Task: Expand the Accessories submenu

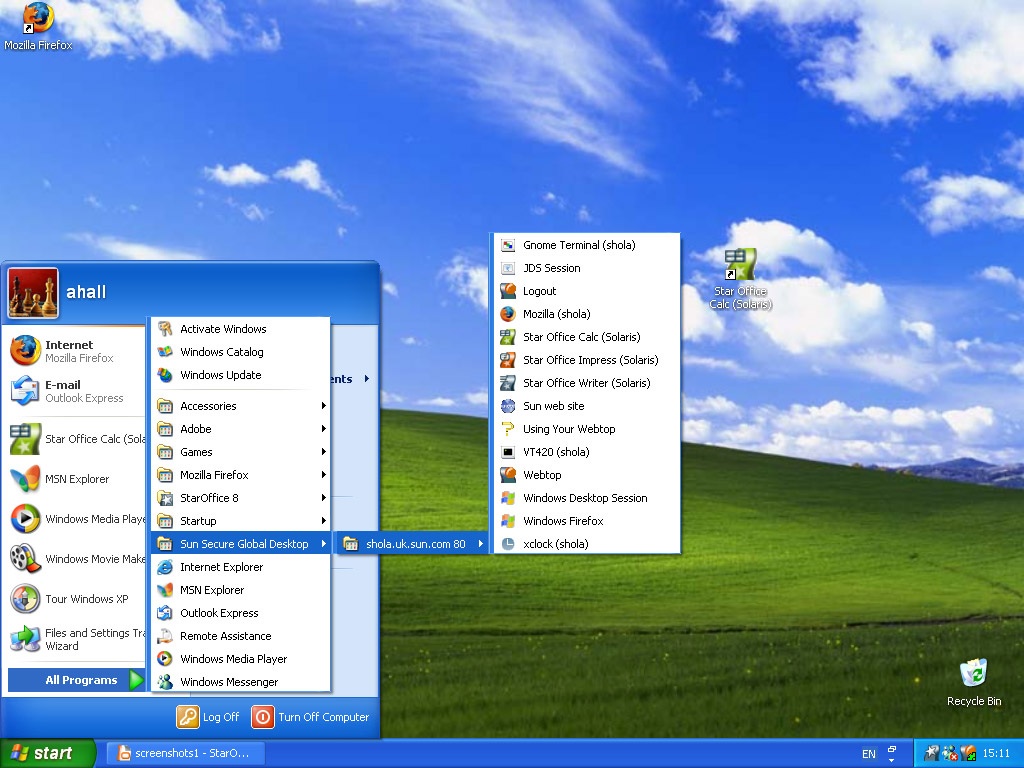Action: 208,406
